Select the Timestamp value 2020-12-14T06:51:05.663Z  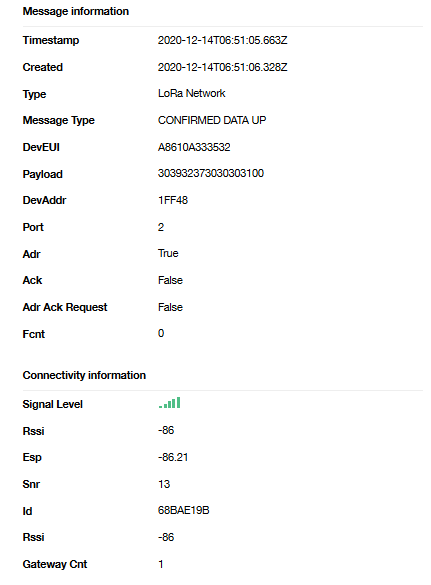coord(222,40)
